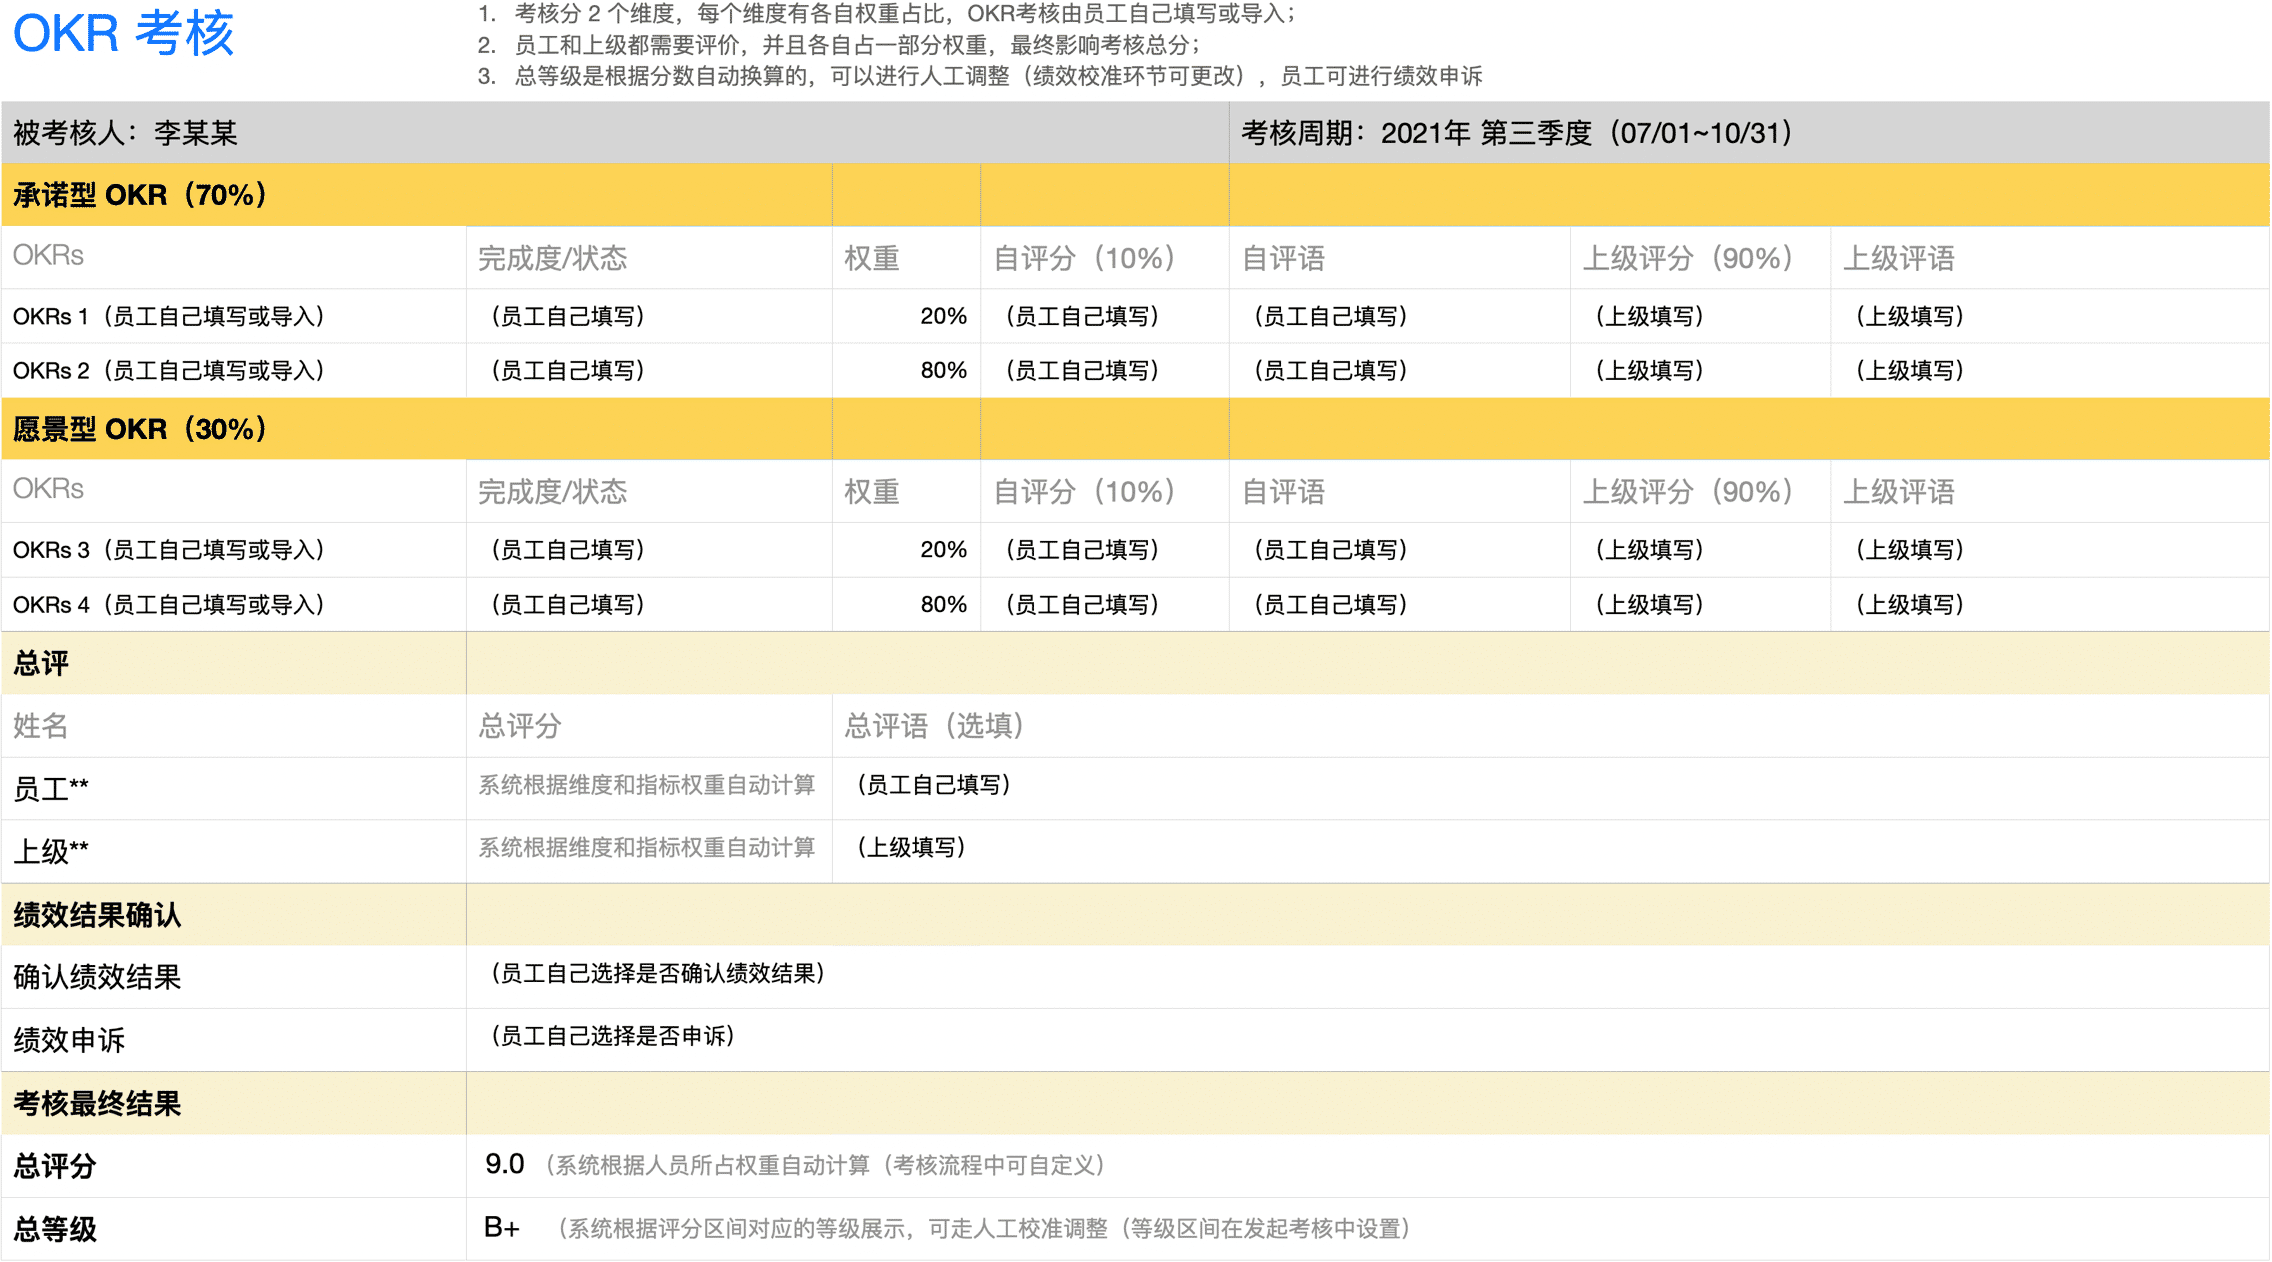Screen dimensions: 2272x1262
Task: Click OKRs 1 完成度/状态 field
Action: [x=649, y=317]
